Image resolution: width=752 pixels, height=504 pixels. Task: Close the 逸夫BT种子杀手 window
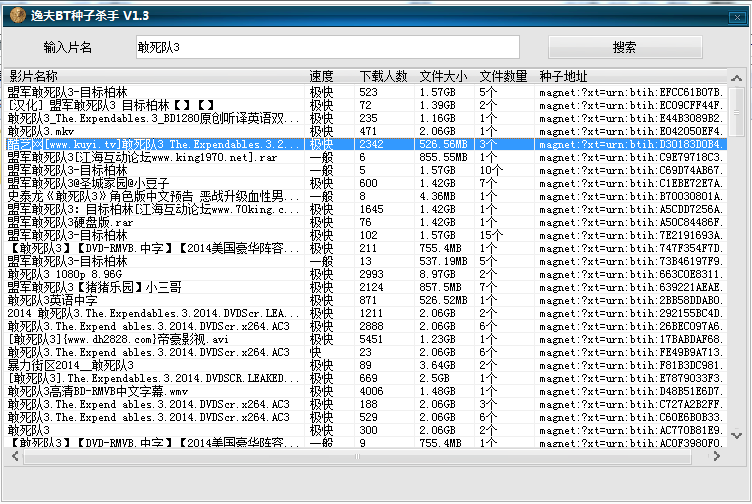(737, 17)
